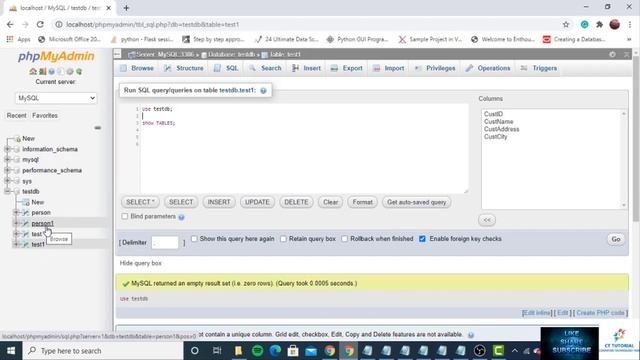Uncheck Enable foreign key checks

click(x=422, y=239)
